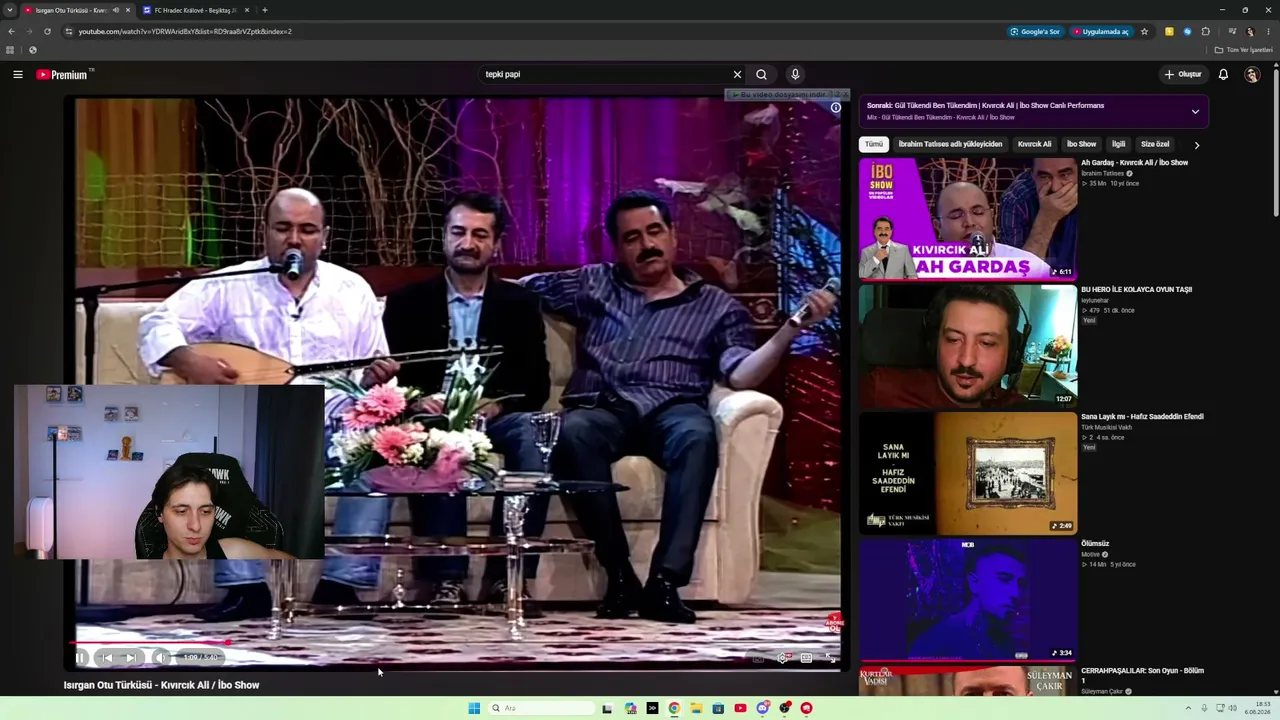Open BU HERO İLE KOLAYCA OYUN TAŞI! title
The width and height of the screenshot is (1280, 720).
pyautogui.click(x=1136, y=290)
